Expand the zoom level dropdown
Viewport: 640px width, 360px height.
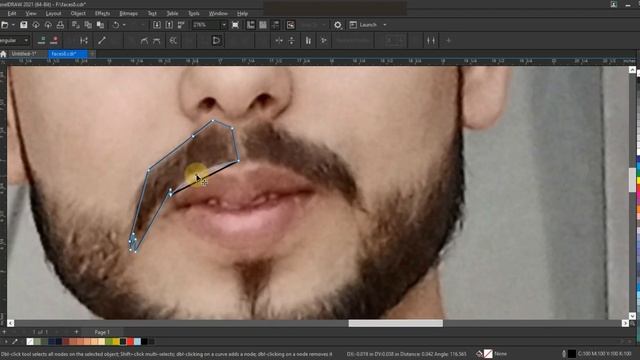[x=224, y=25]
